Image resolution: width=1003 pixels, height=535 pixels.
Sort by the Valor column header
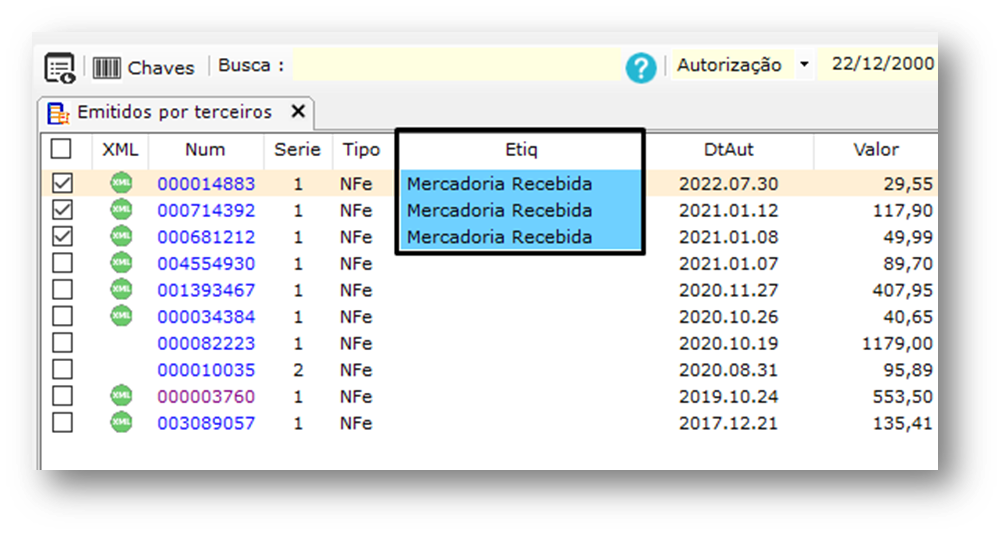click(876, 150)
